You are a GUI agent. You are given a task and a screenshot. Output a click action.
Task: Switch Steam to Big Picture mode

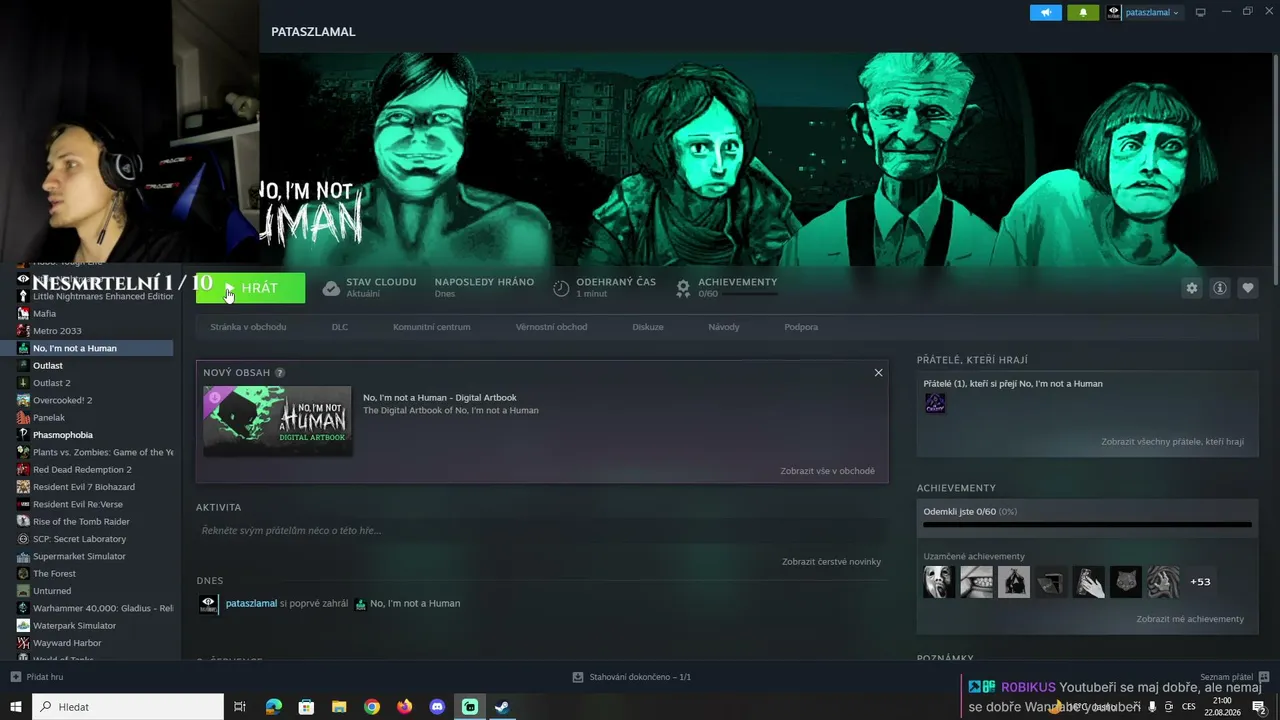(x=1201, y=13)
